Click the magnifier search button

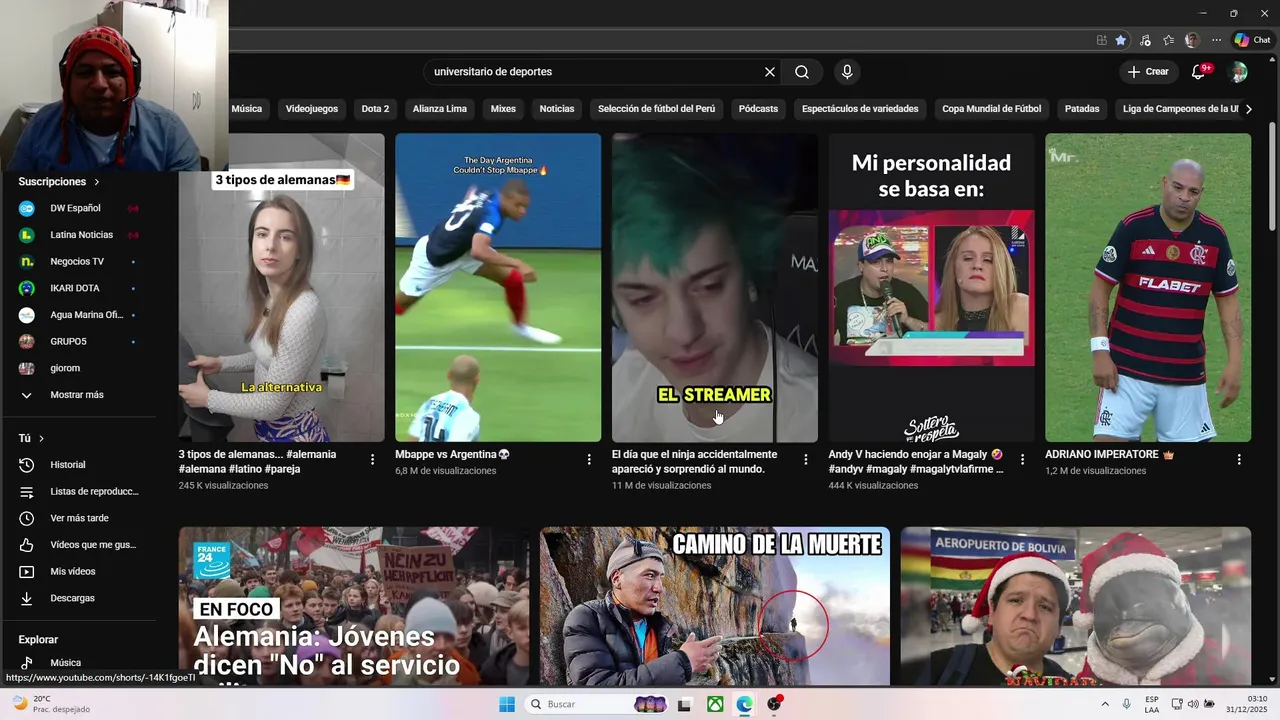802,72
